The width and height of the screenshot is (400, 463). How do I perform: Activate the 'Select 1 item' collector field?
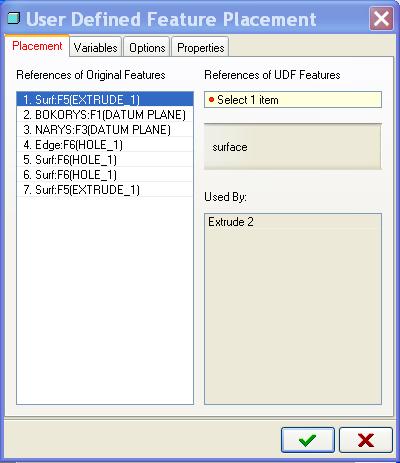click(293, 99)
